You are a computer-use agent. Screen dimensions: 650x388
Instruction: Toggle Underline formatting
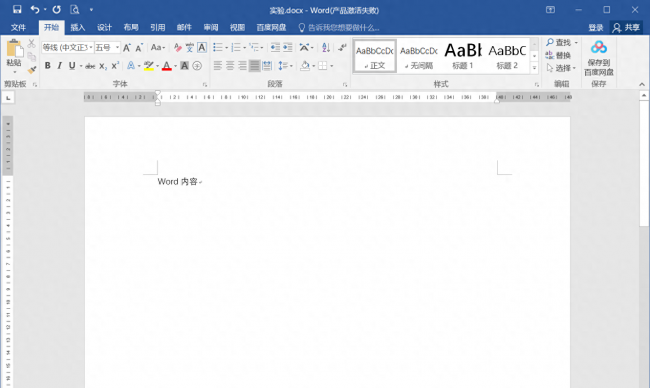(x=72, y=65)
